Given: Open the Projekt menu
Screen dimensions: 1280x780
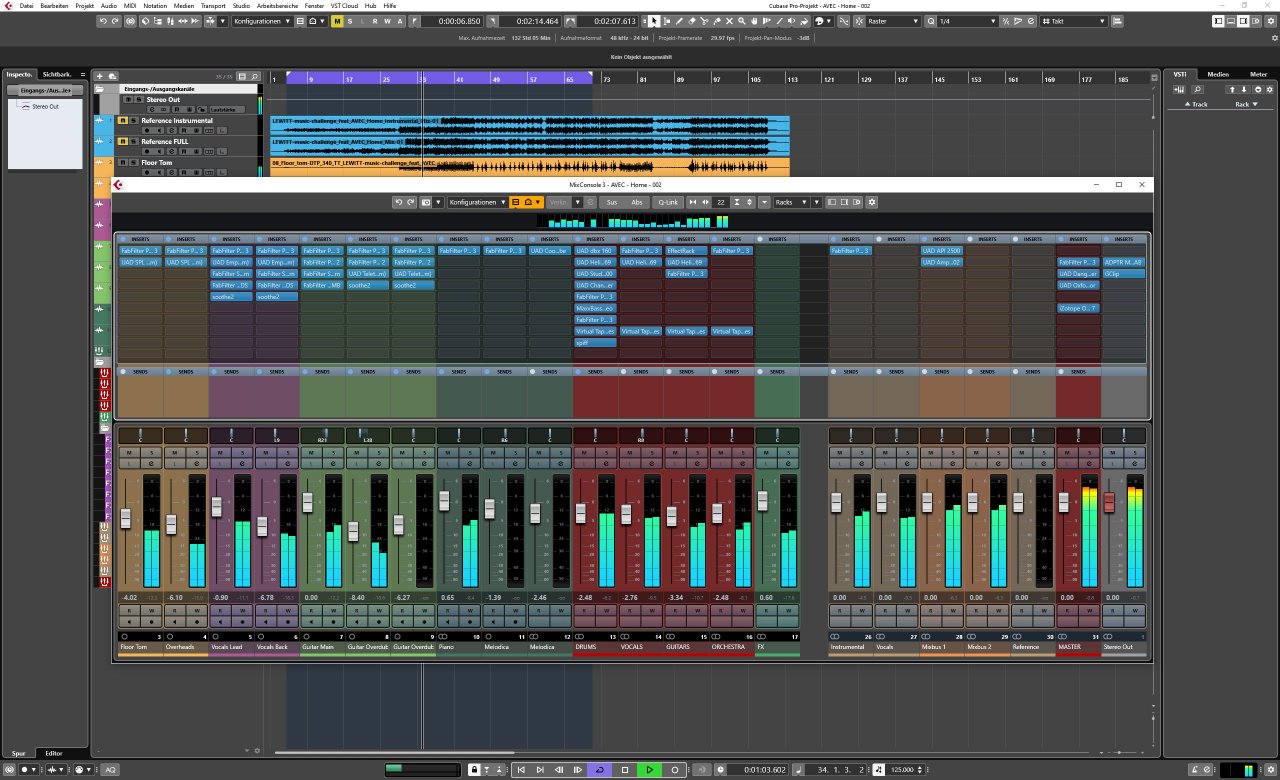Looking at the screenshot, I should (x=84, y=5).
